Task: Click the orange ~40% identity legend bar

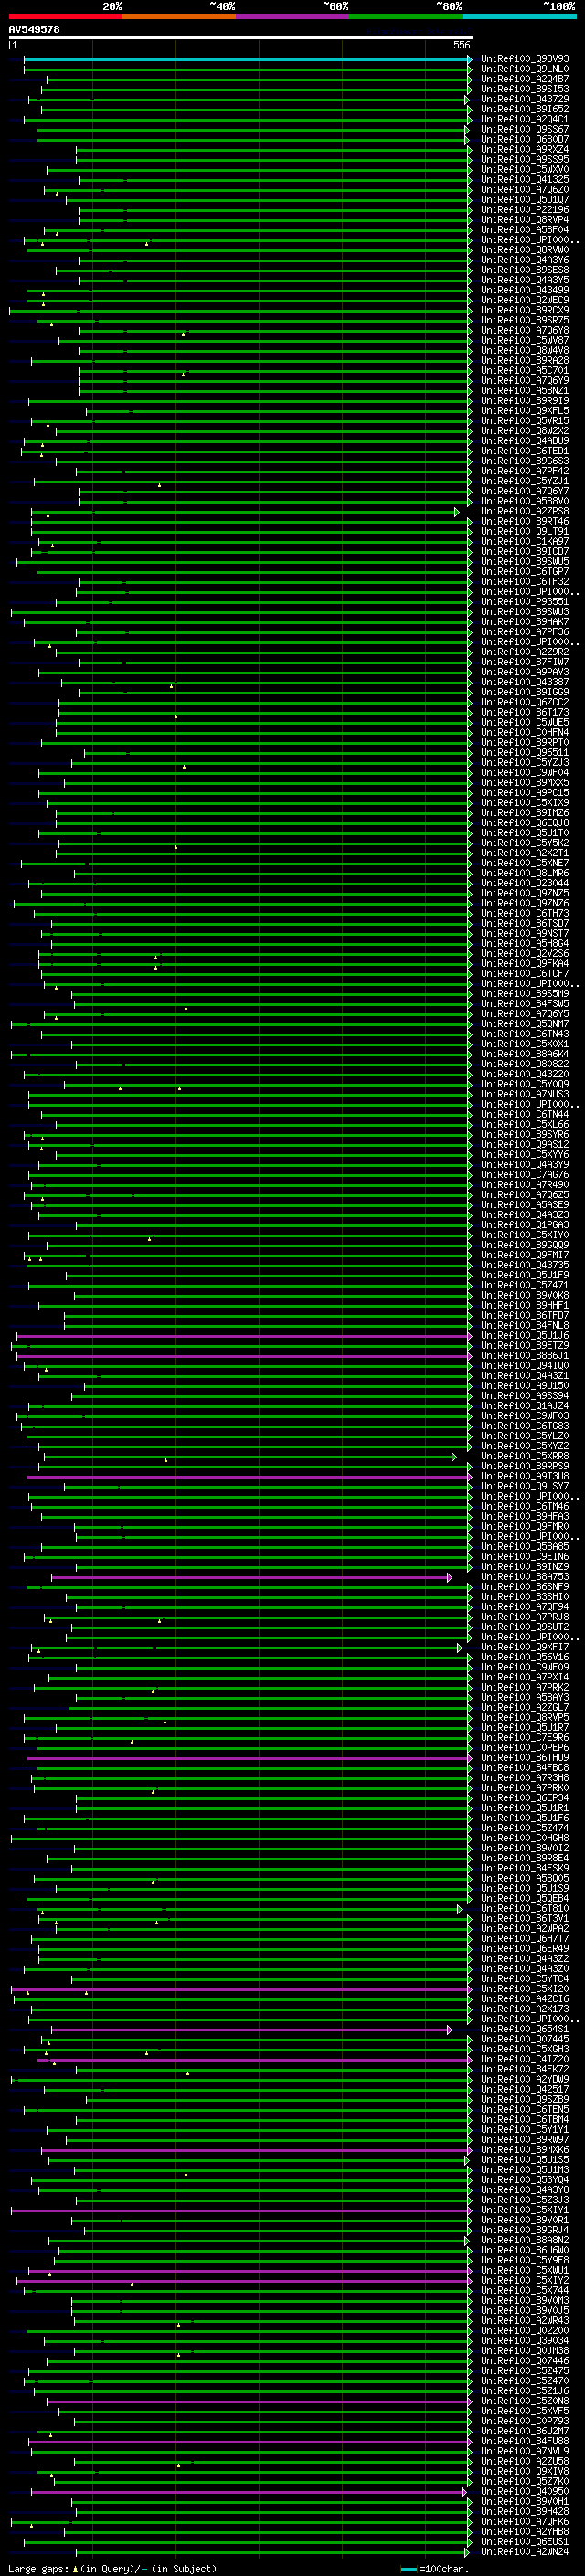Action: tap(179, 16)
